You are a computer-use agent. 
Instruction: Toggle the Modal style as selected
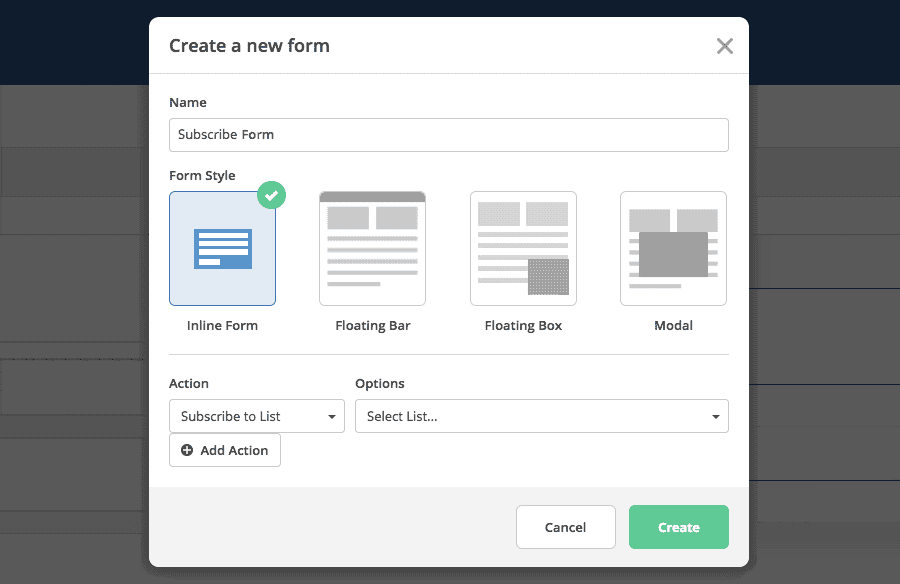coord(673,247)
